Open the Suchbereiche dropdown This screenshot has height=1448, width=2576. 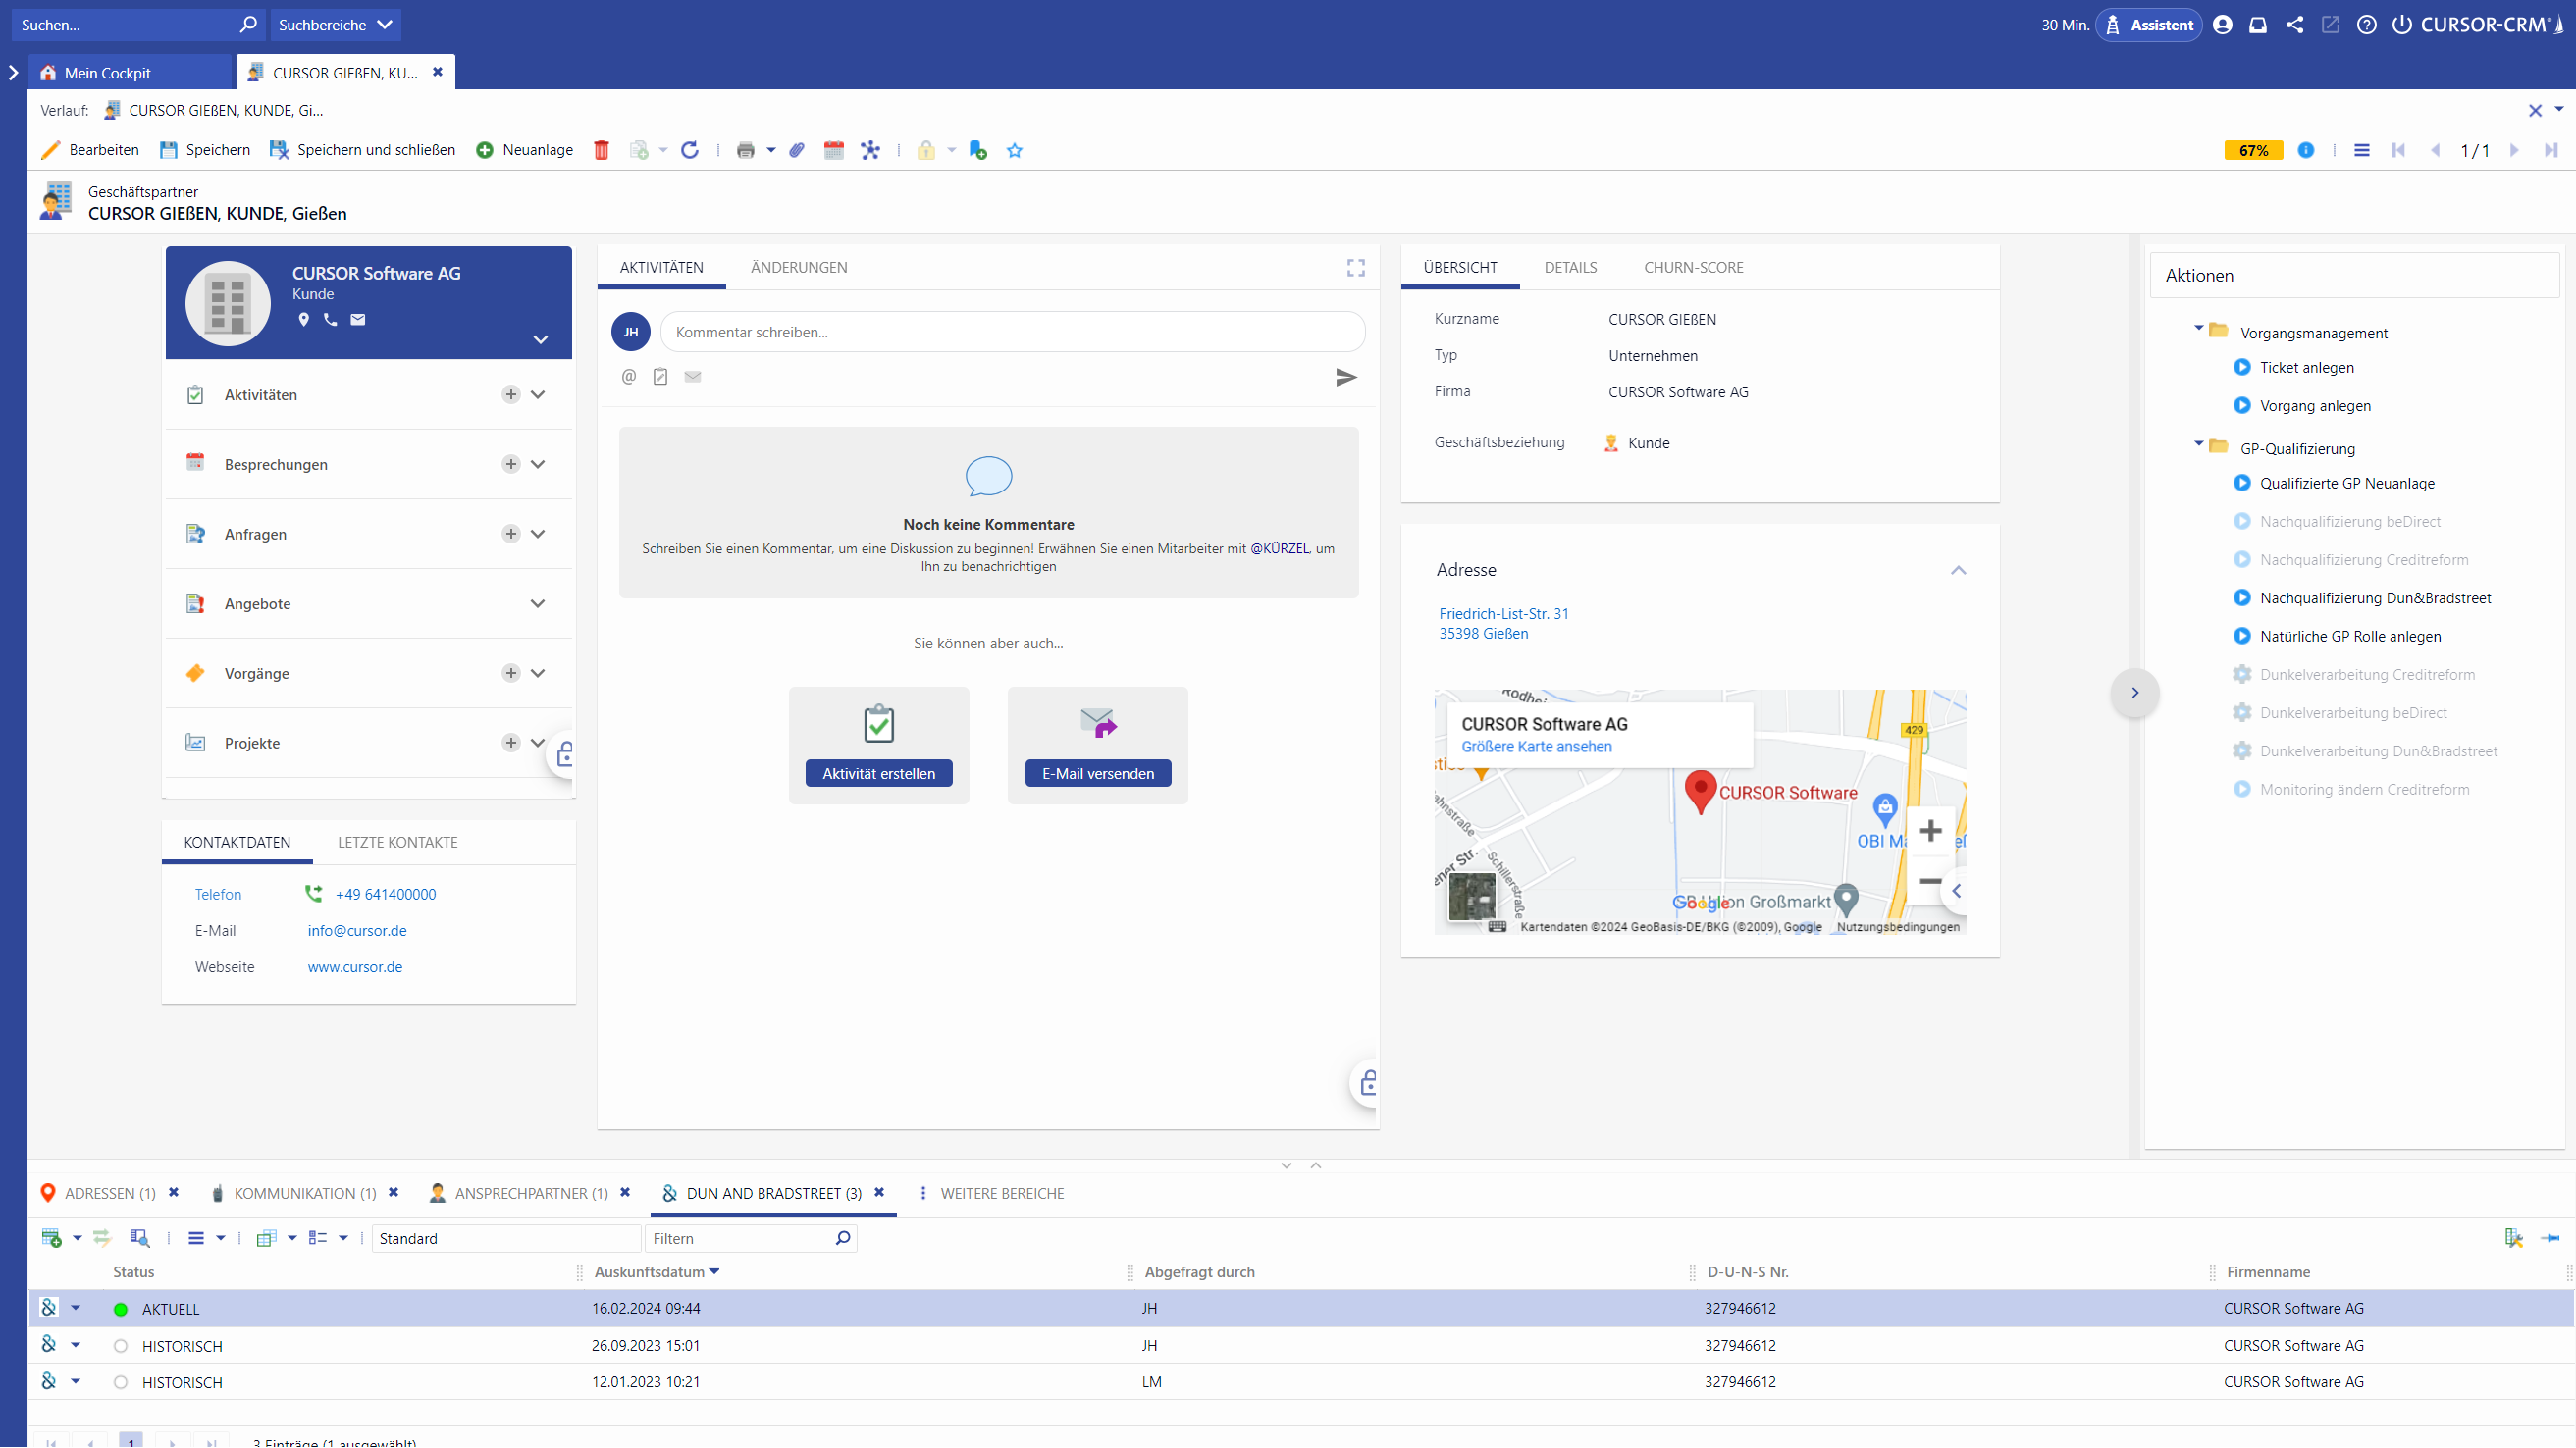point(335,25)
